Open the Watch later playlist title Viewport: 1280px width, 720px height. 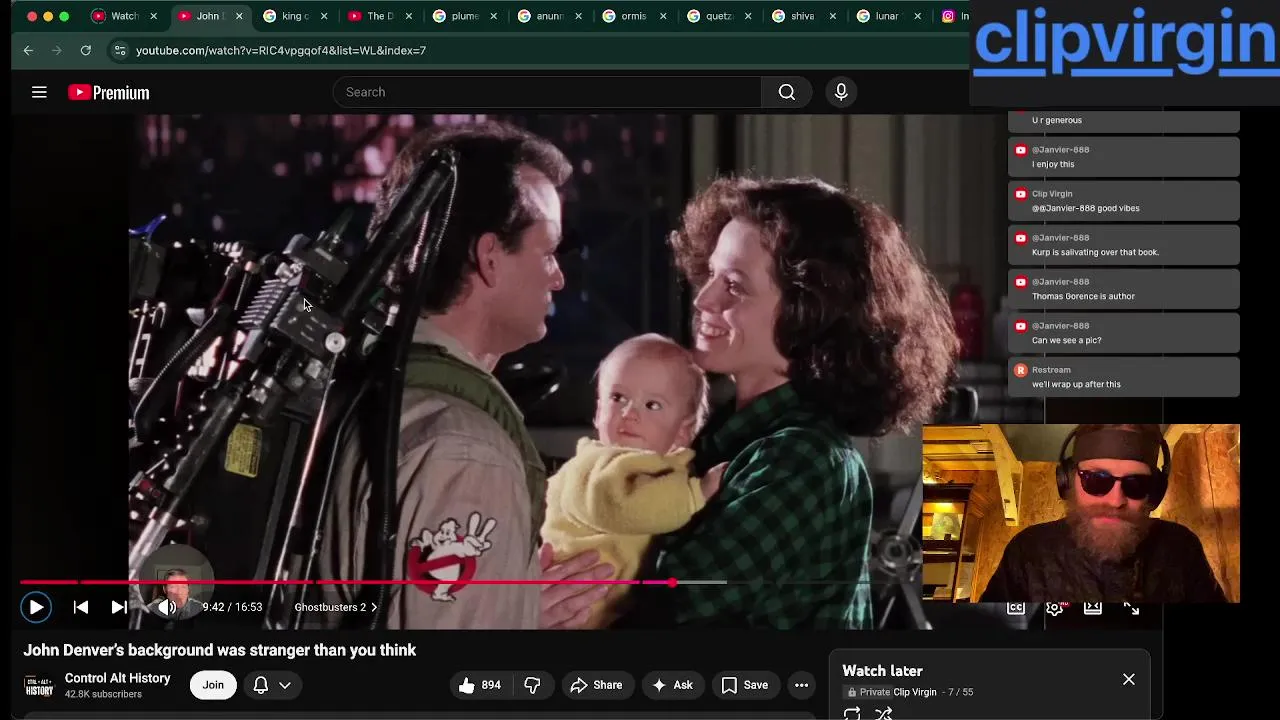(x=882, y=671)
